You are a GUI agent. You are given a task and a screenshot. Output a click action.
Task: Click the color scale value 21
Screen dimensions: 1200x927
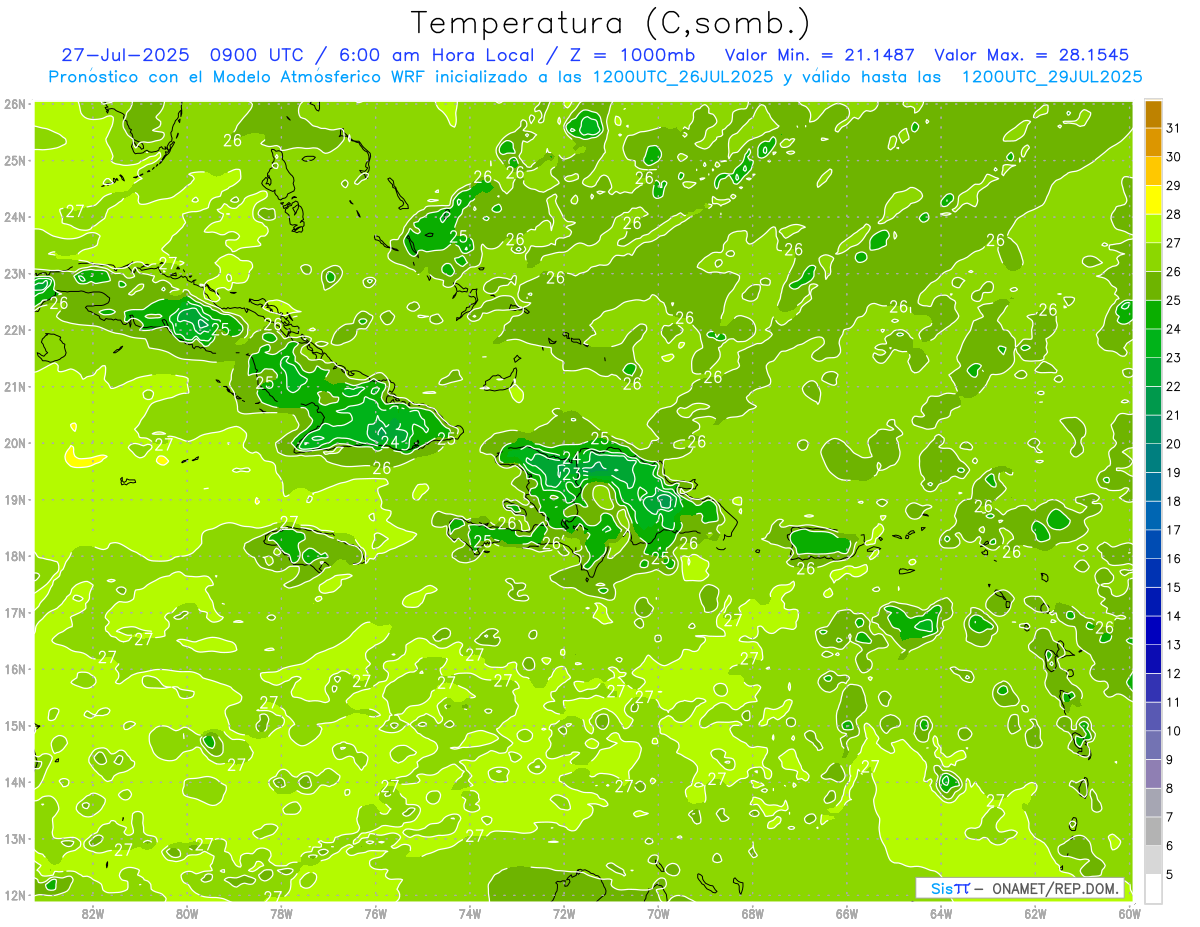[x=1174, y=415]
